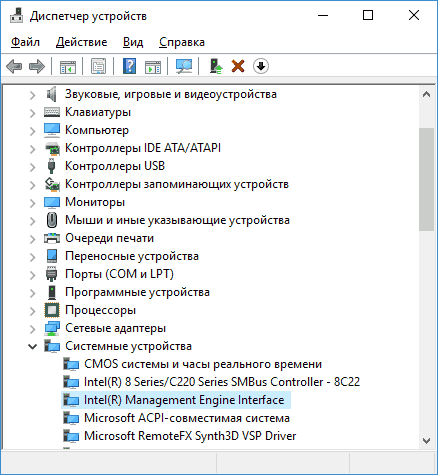Click the show/hide console tree icon
The width and height of the screenshot is (438, 475).
tap(68, 66)
